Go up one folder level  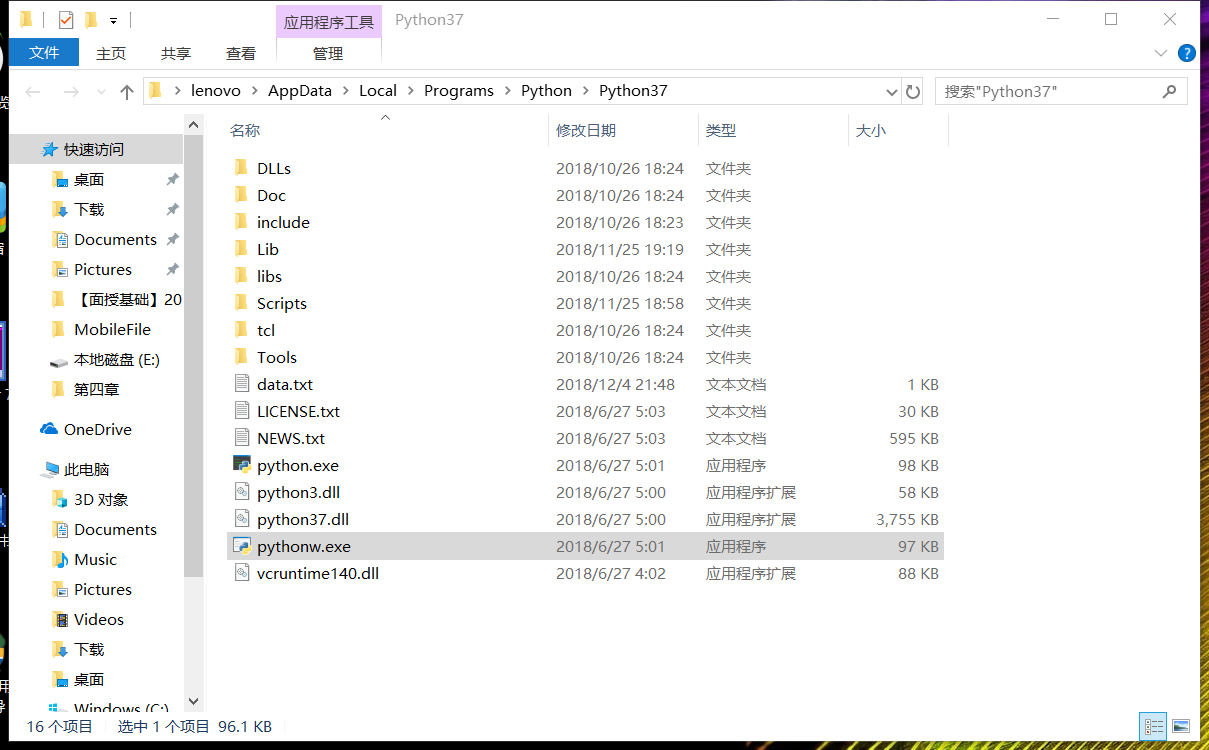(x=126, y=91)
